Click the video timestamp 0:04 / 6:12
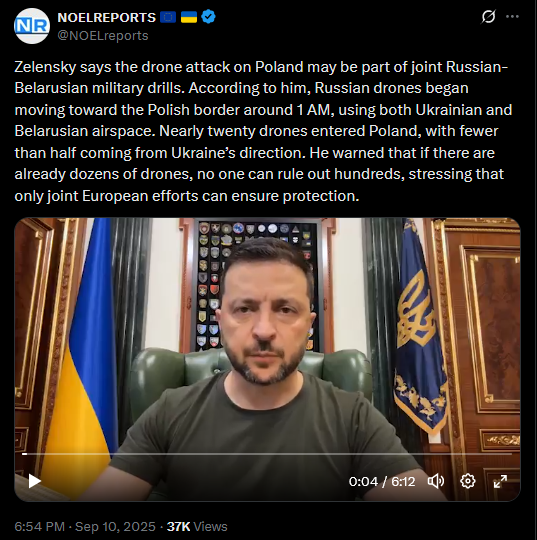This screenshot has height=540, width=537. pos(382,481)
